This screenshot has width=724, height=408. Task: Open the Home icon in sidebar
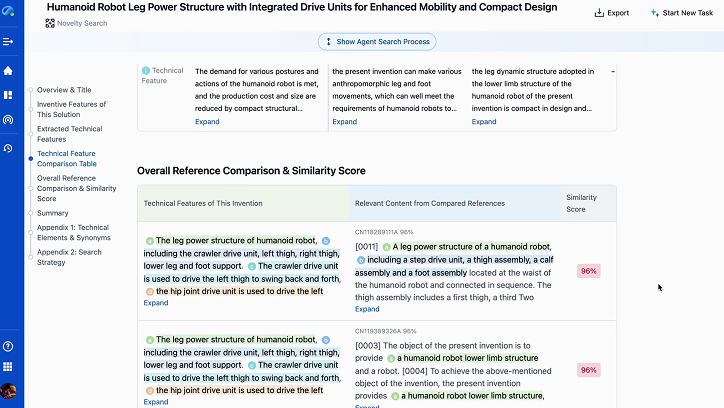click(x=8, y=71)
